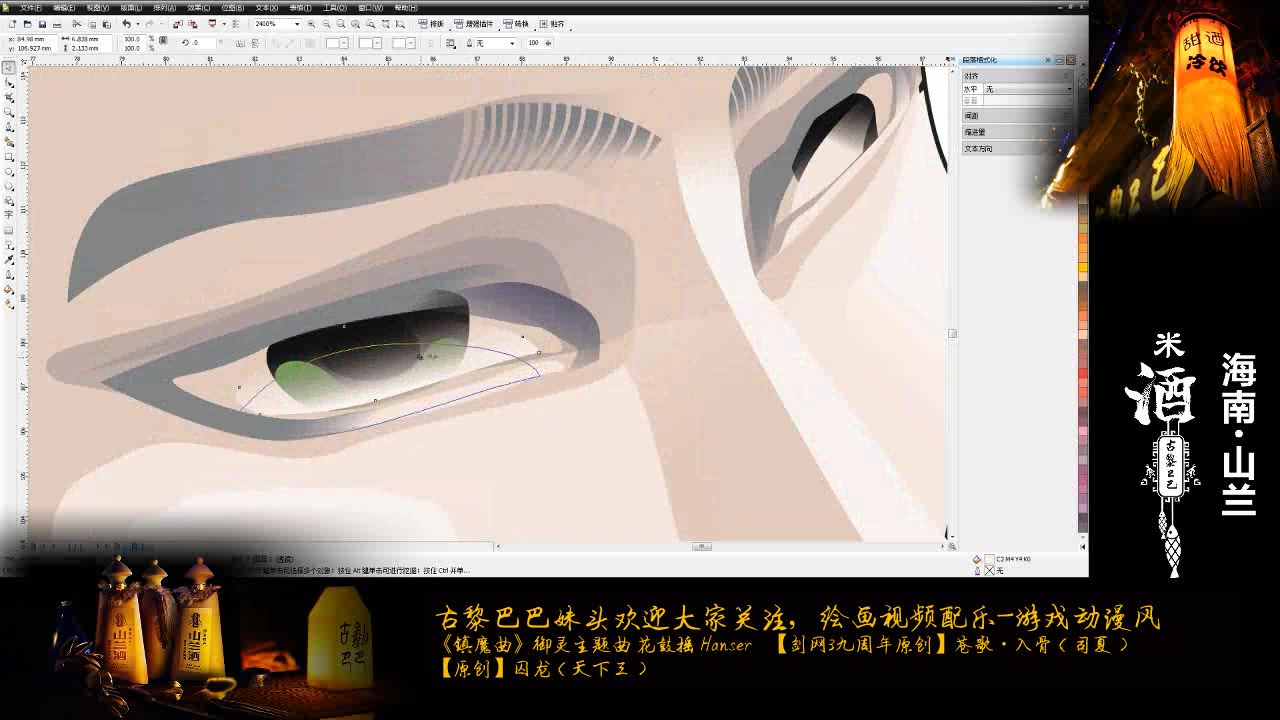Click the Export icon in the toolbar

click(x=193, y=24)
